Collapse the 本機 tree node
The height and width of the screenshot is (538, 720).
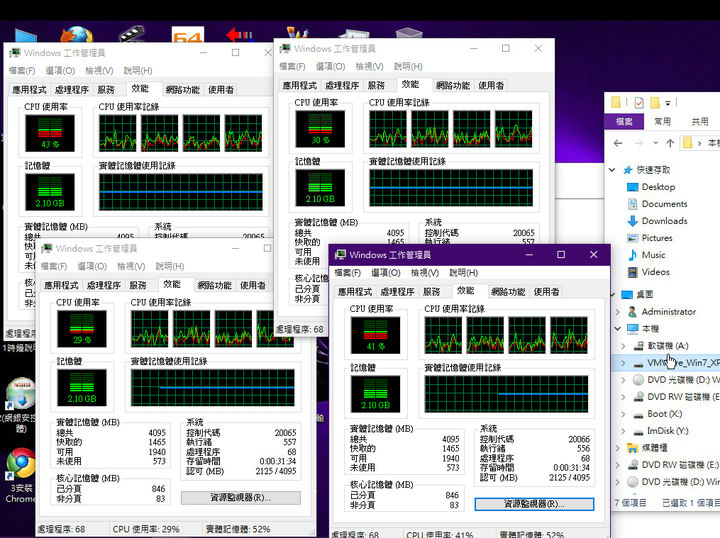pyautogui.click(x=618, y=329)
